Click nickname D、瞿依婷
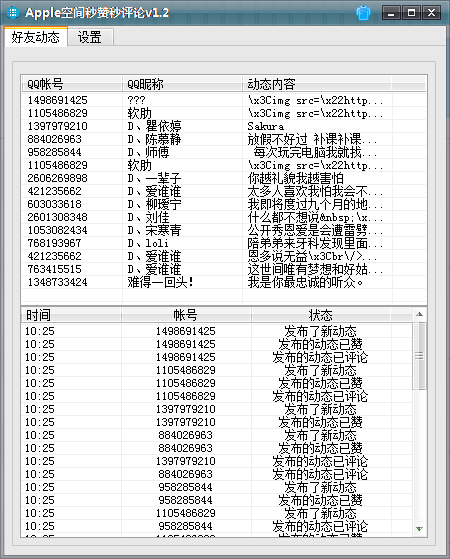Screen dimensions: 450x559 [154, 126]
